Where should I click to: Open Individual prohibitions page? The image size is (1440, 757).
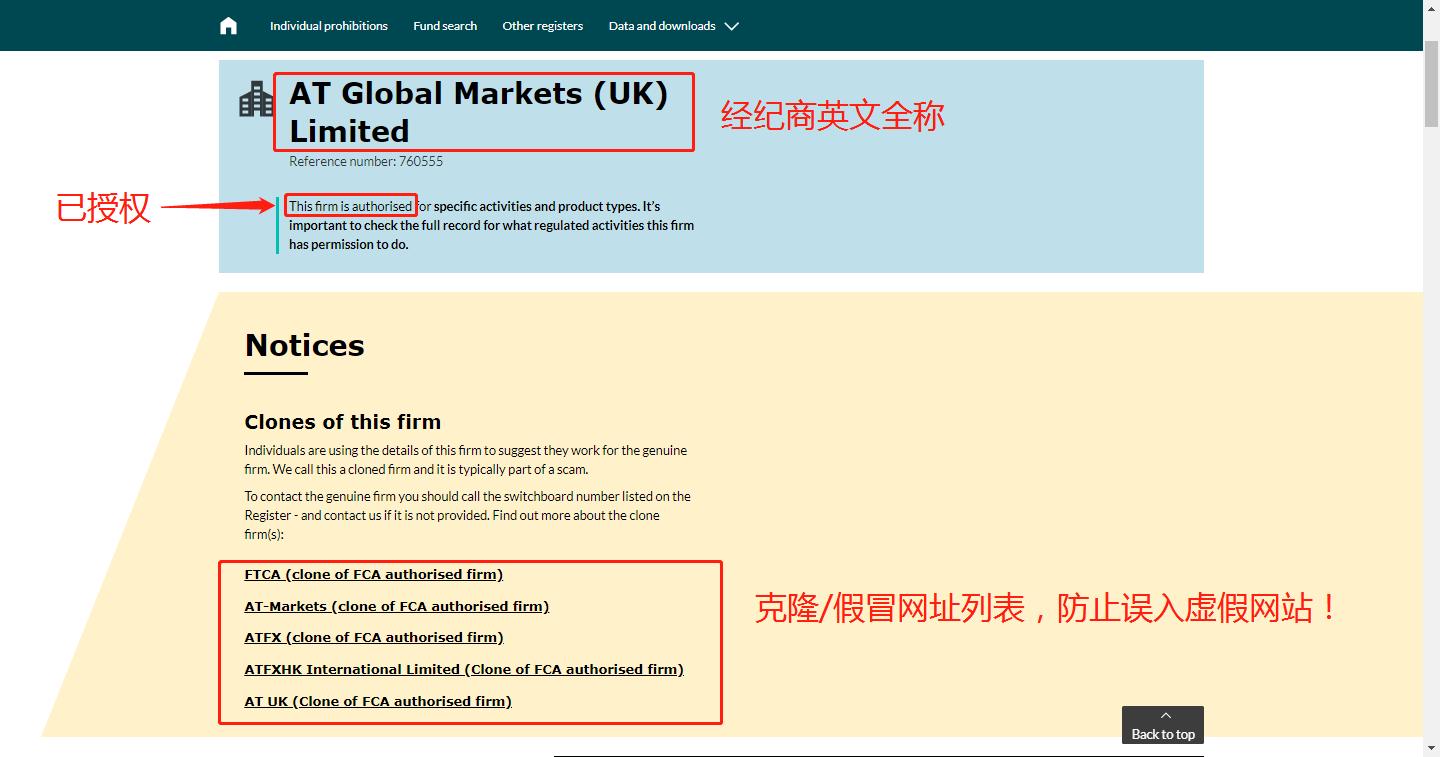click(x=329, y=26)
